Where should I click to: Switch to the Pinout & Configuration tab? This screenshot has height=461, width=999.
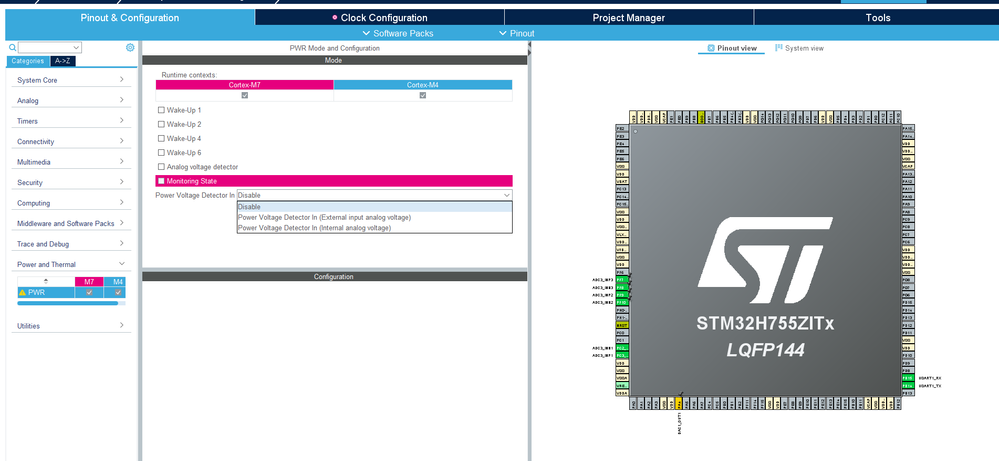130,18
